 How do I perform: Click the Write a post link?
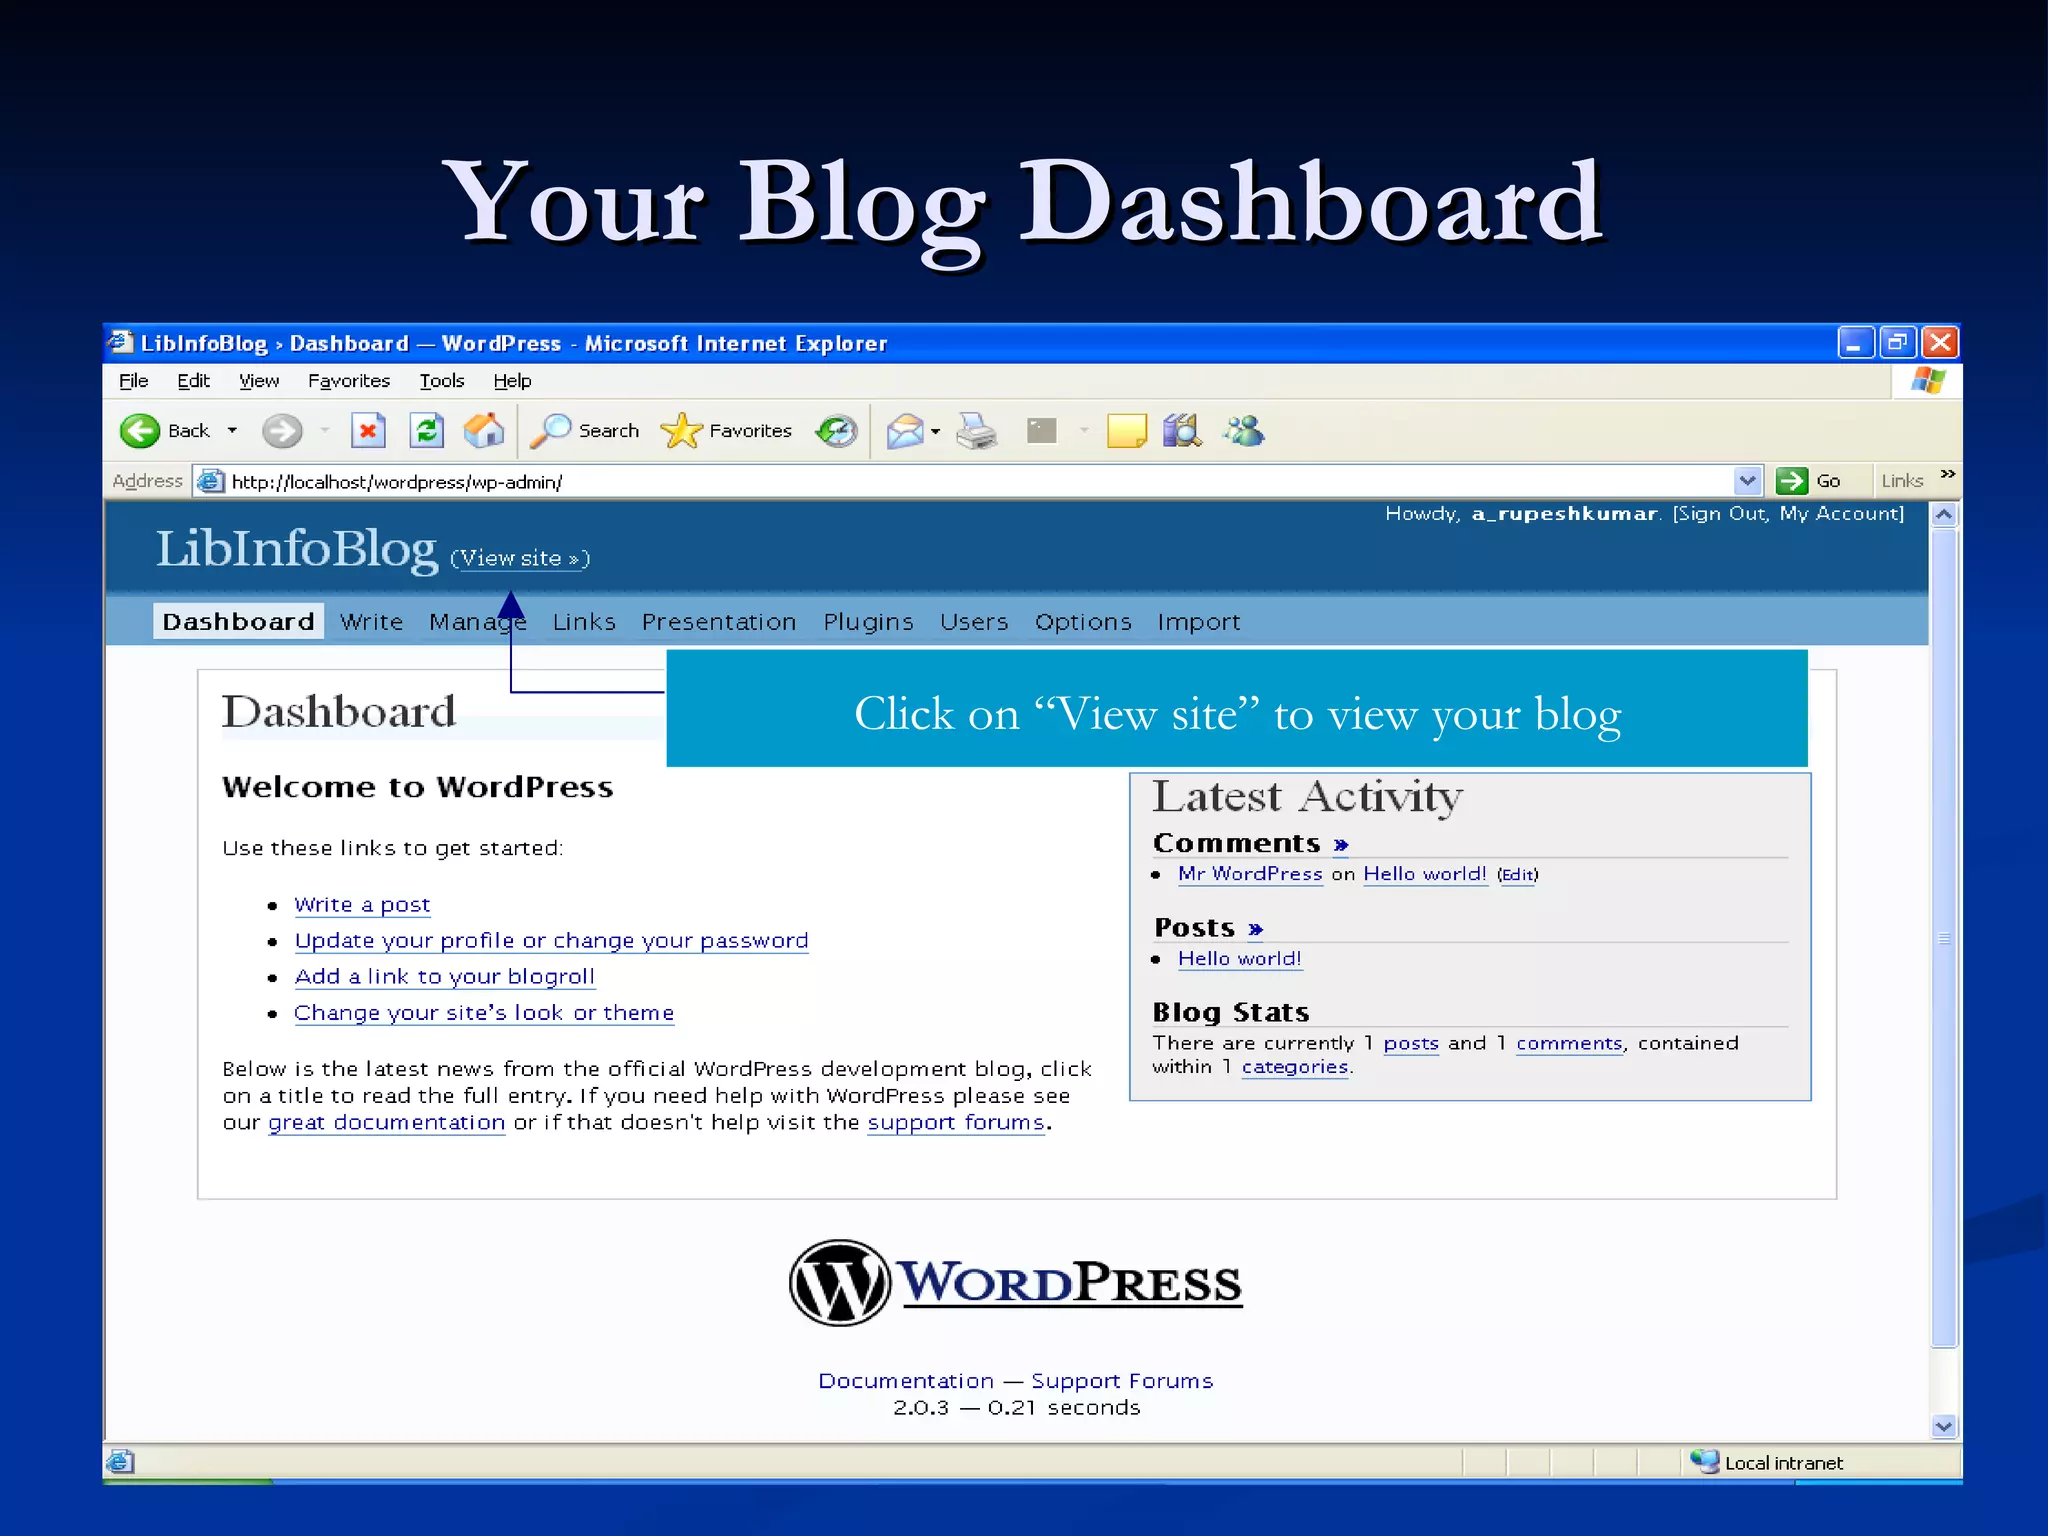tap(362, 904)
